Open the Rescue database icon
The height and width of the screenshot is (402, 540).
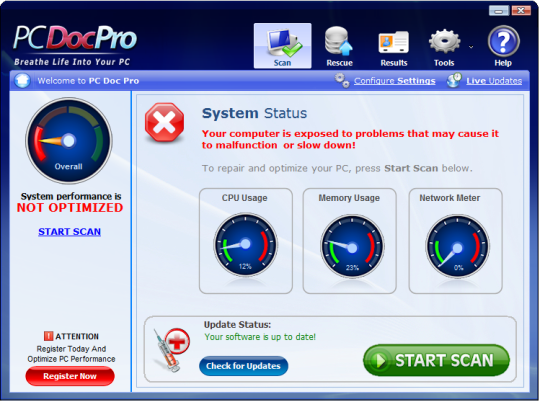pyautogui.click(x=339, y=41)
